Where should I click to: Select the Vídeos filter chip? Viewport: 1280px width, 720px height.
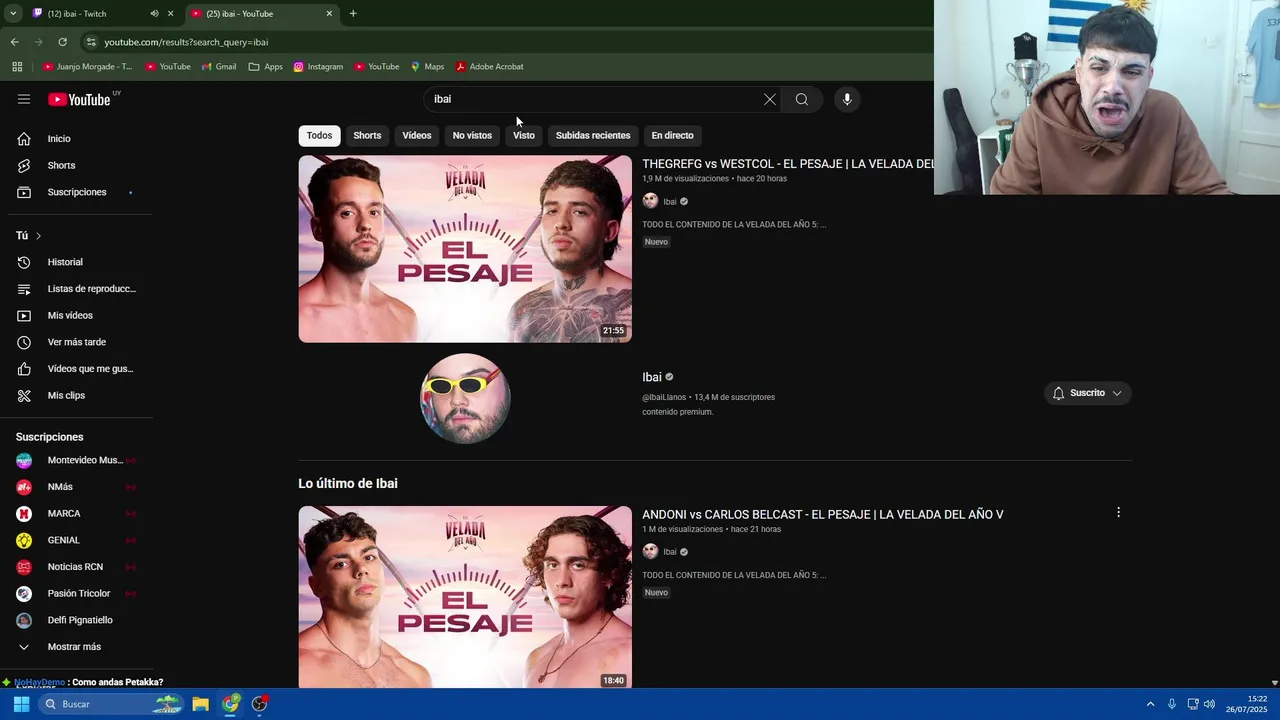[417, 135]
